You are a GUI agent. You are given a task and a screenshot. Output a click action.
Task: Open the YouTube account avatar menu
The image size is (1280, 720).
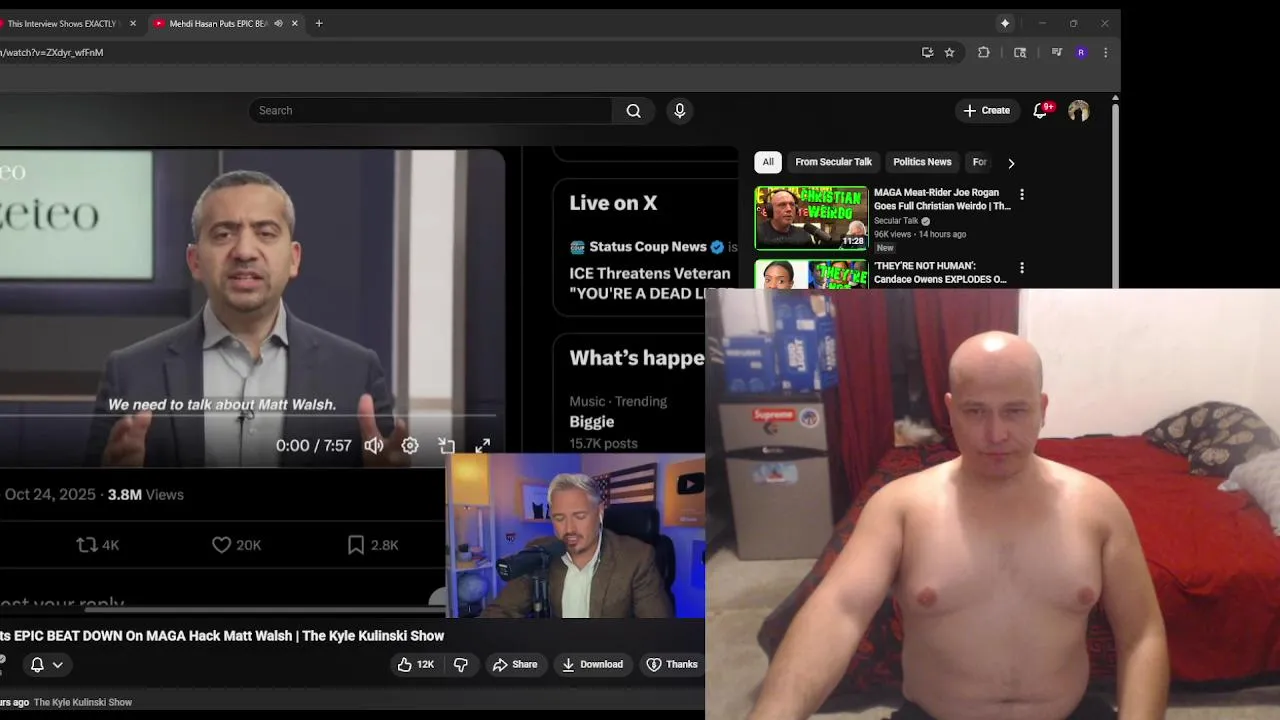[x=1078, y=111]
